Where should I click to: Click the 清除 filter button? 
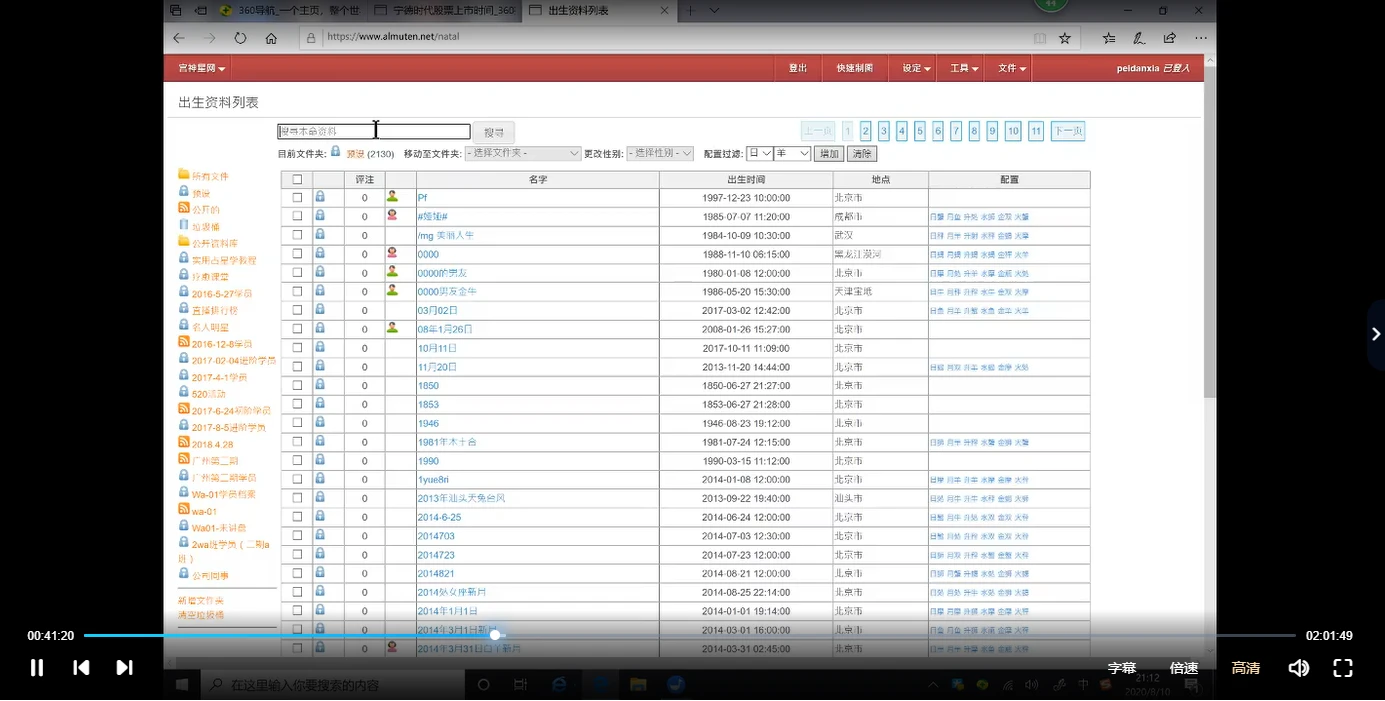861,154
